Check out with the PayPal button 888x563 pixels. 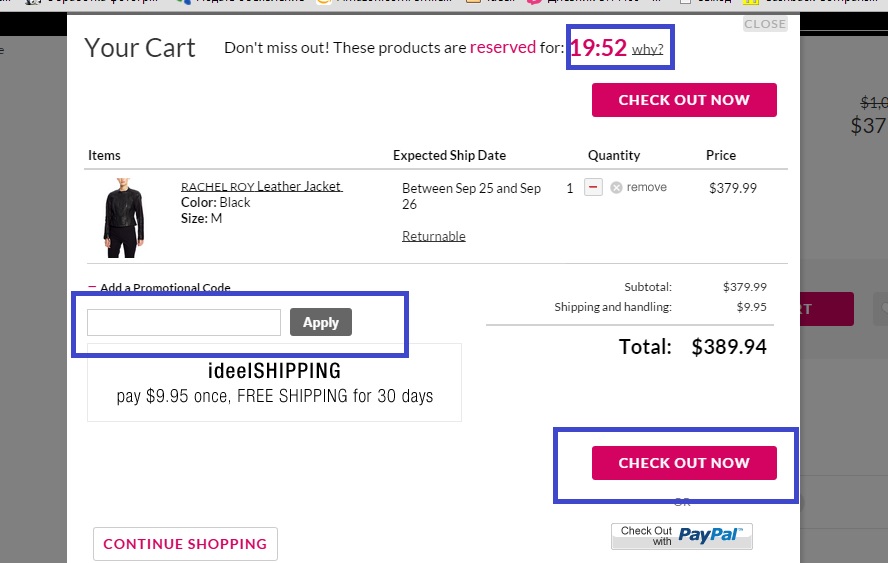coord(682,536)
